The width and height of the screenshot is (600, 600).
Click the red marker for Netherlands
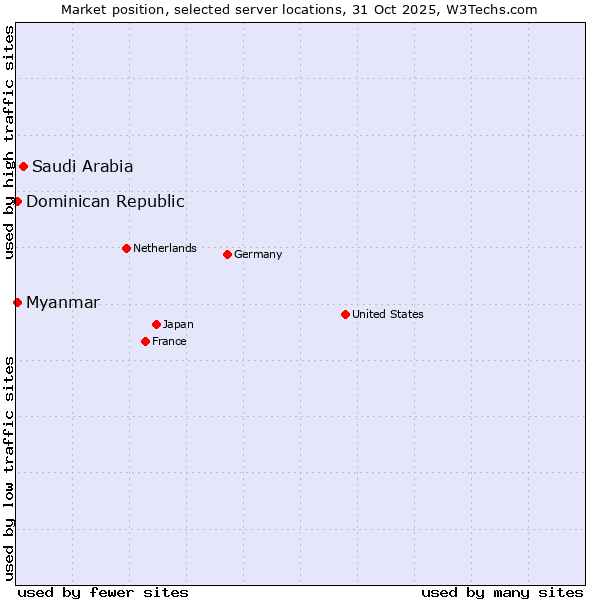click(126, 248)
